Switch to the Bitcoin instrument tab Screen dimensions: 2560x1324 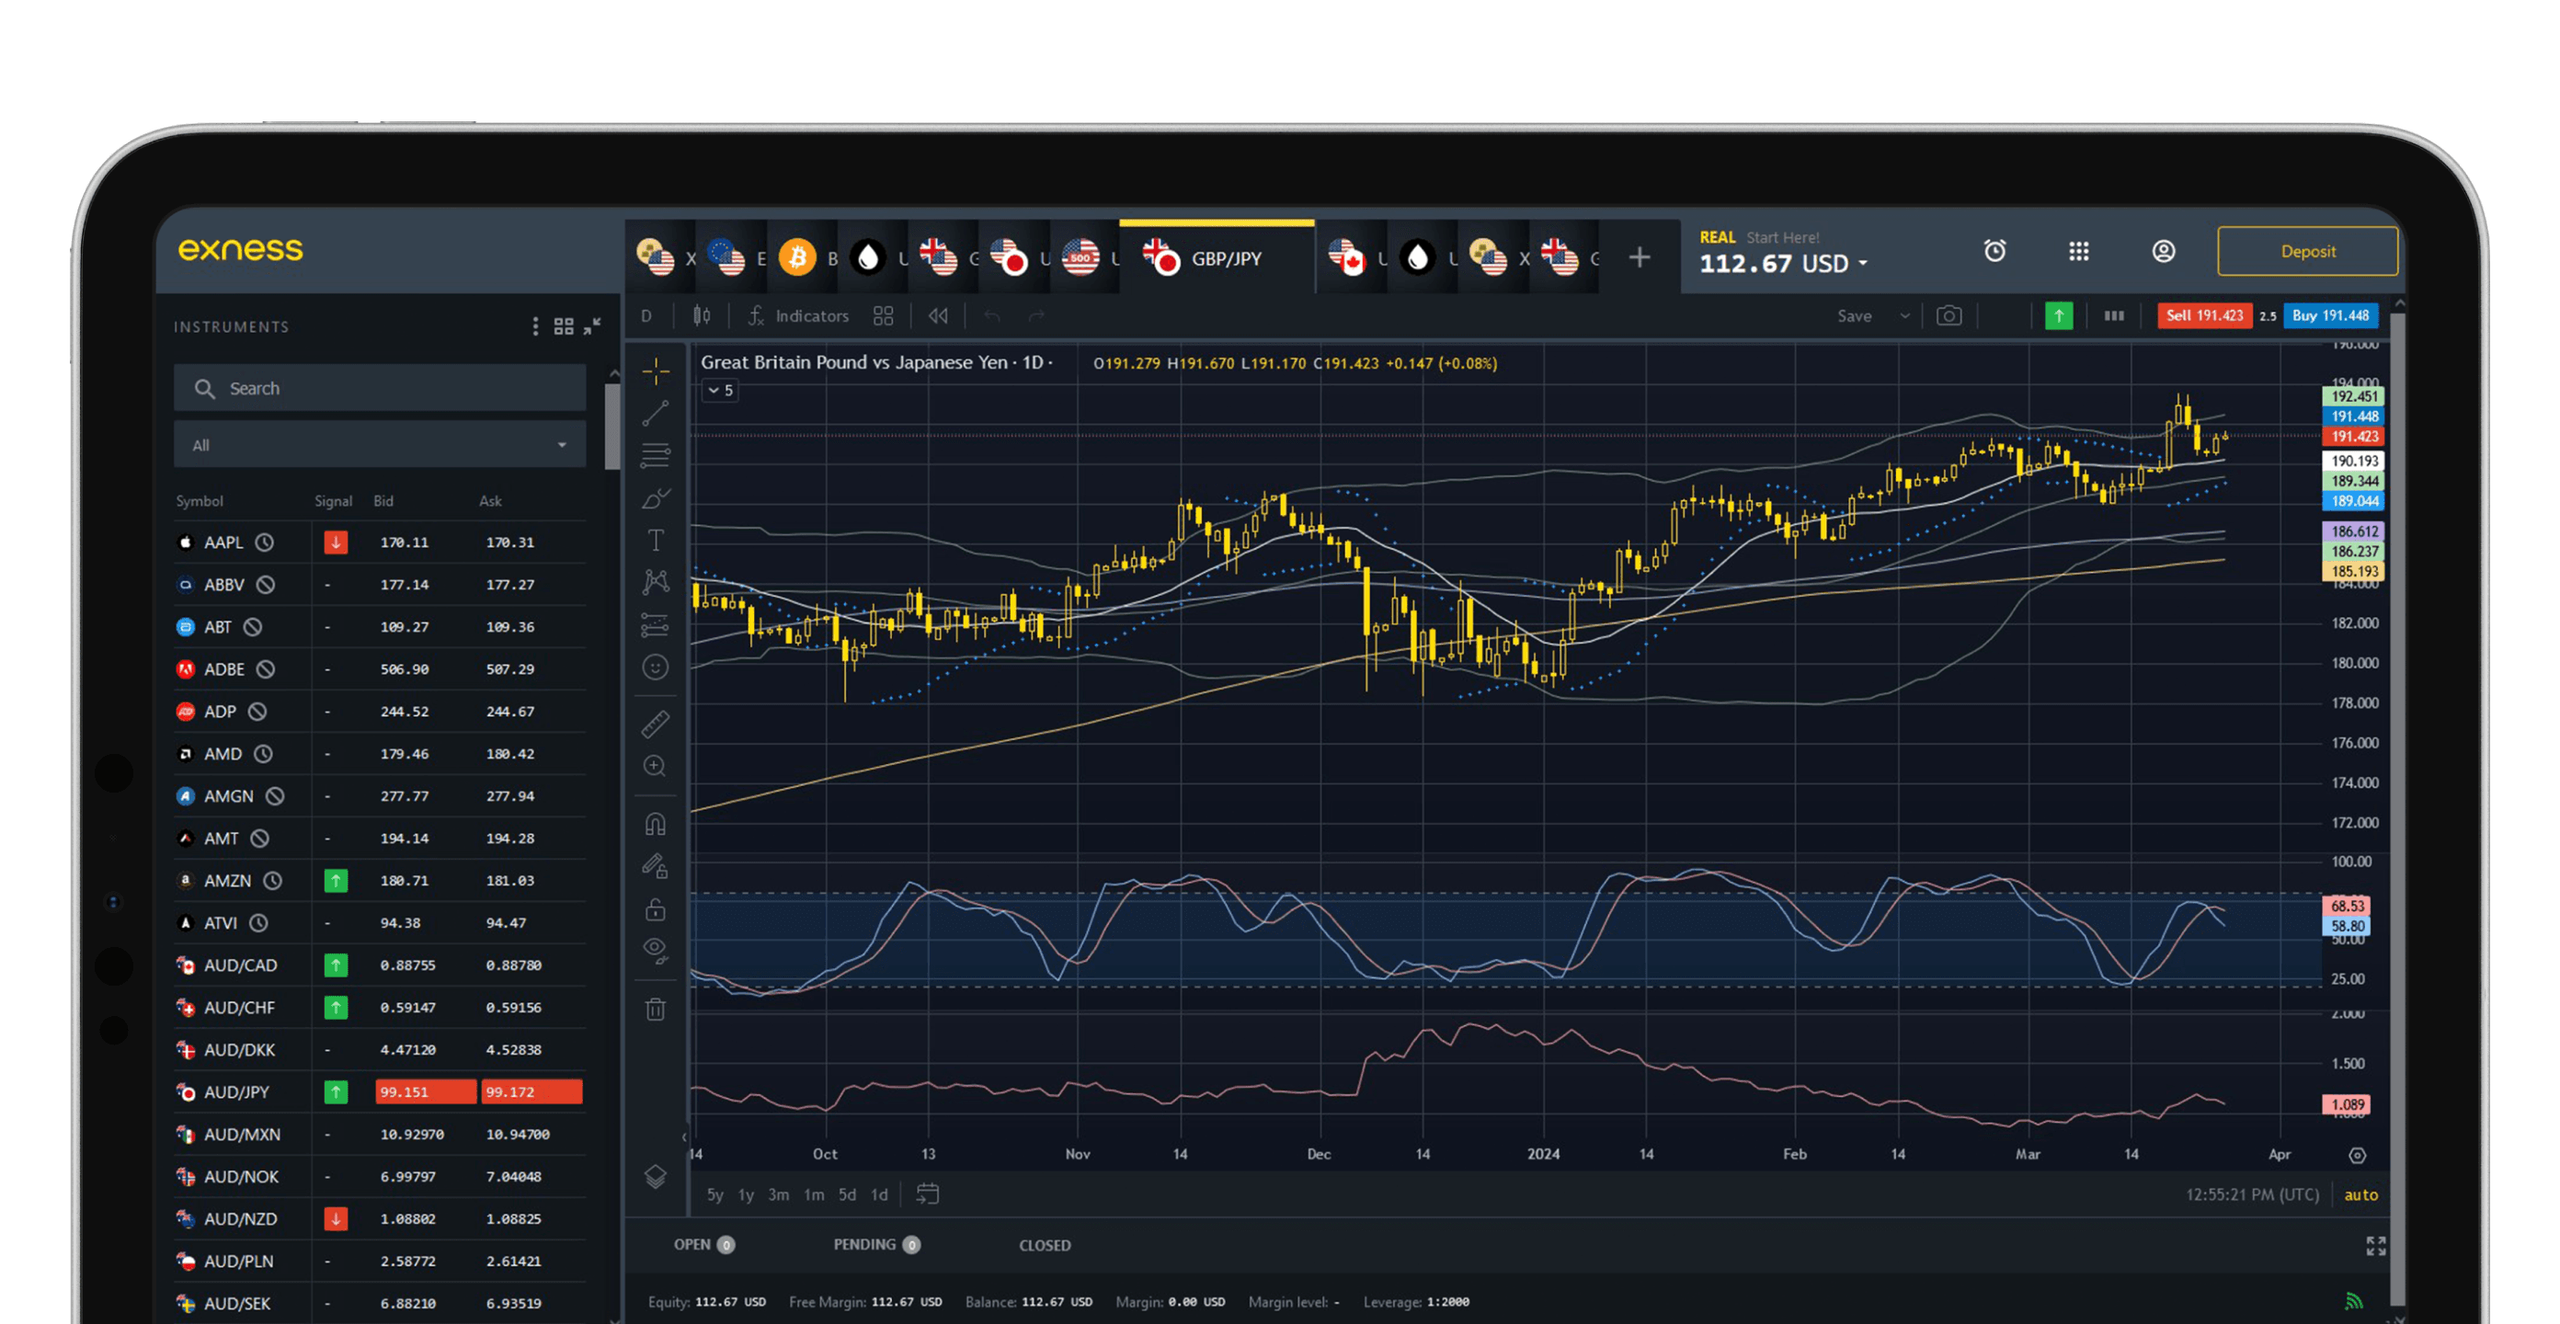802,258
